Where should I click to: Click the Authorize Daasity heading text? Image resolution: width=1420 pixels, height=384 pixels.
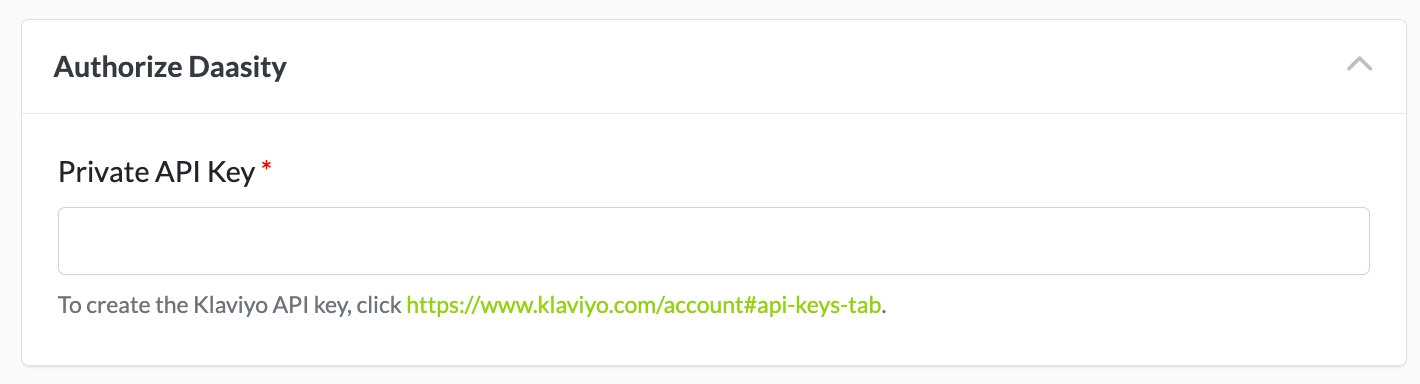[x=170, y=67]
